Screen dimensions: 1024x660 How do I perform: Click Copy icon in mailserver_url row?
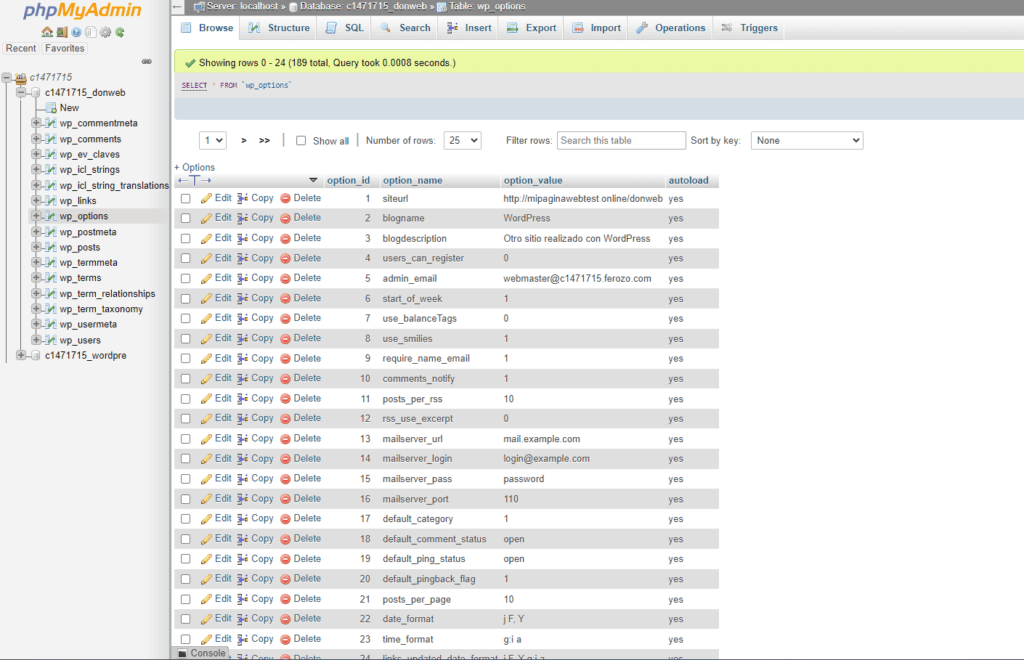pyautogui.click(x=242, y=439)
